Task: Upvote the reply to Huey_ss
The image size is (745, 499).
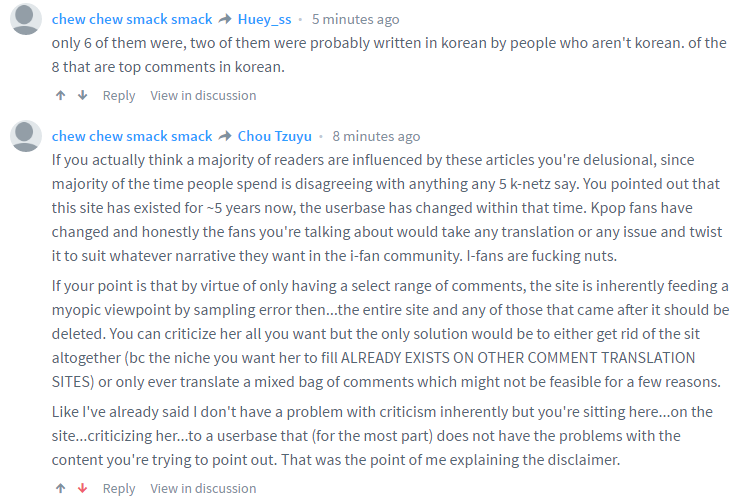Action: 61,96
